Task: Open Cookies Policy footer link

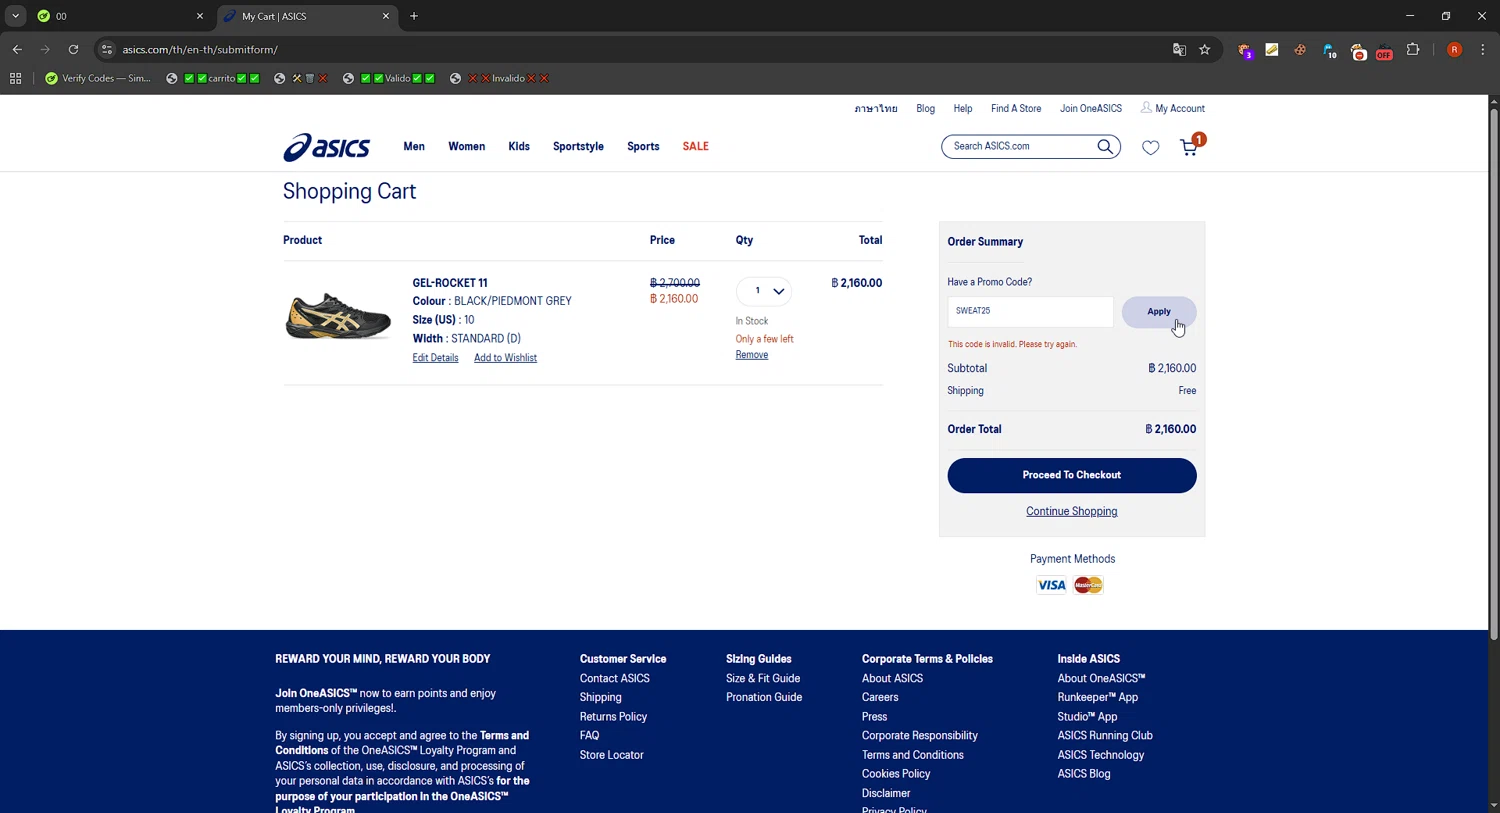Action: [x=896, y=774]
